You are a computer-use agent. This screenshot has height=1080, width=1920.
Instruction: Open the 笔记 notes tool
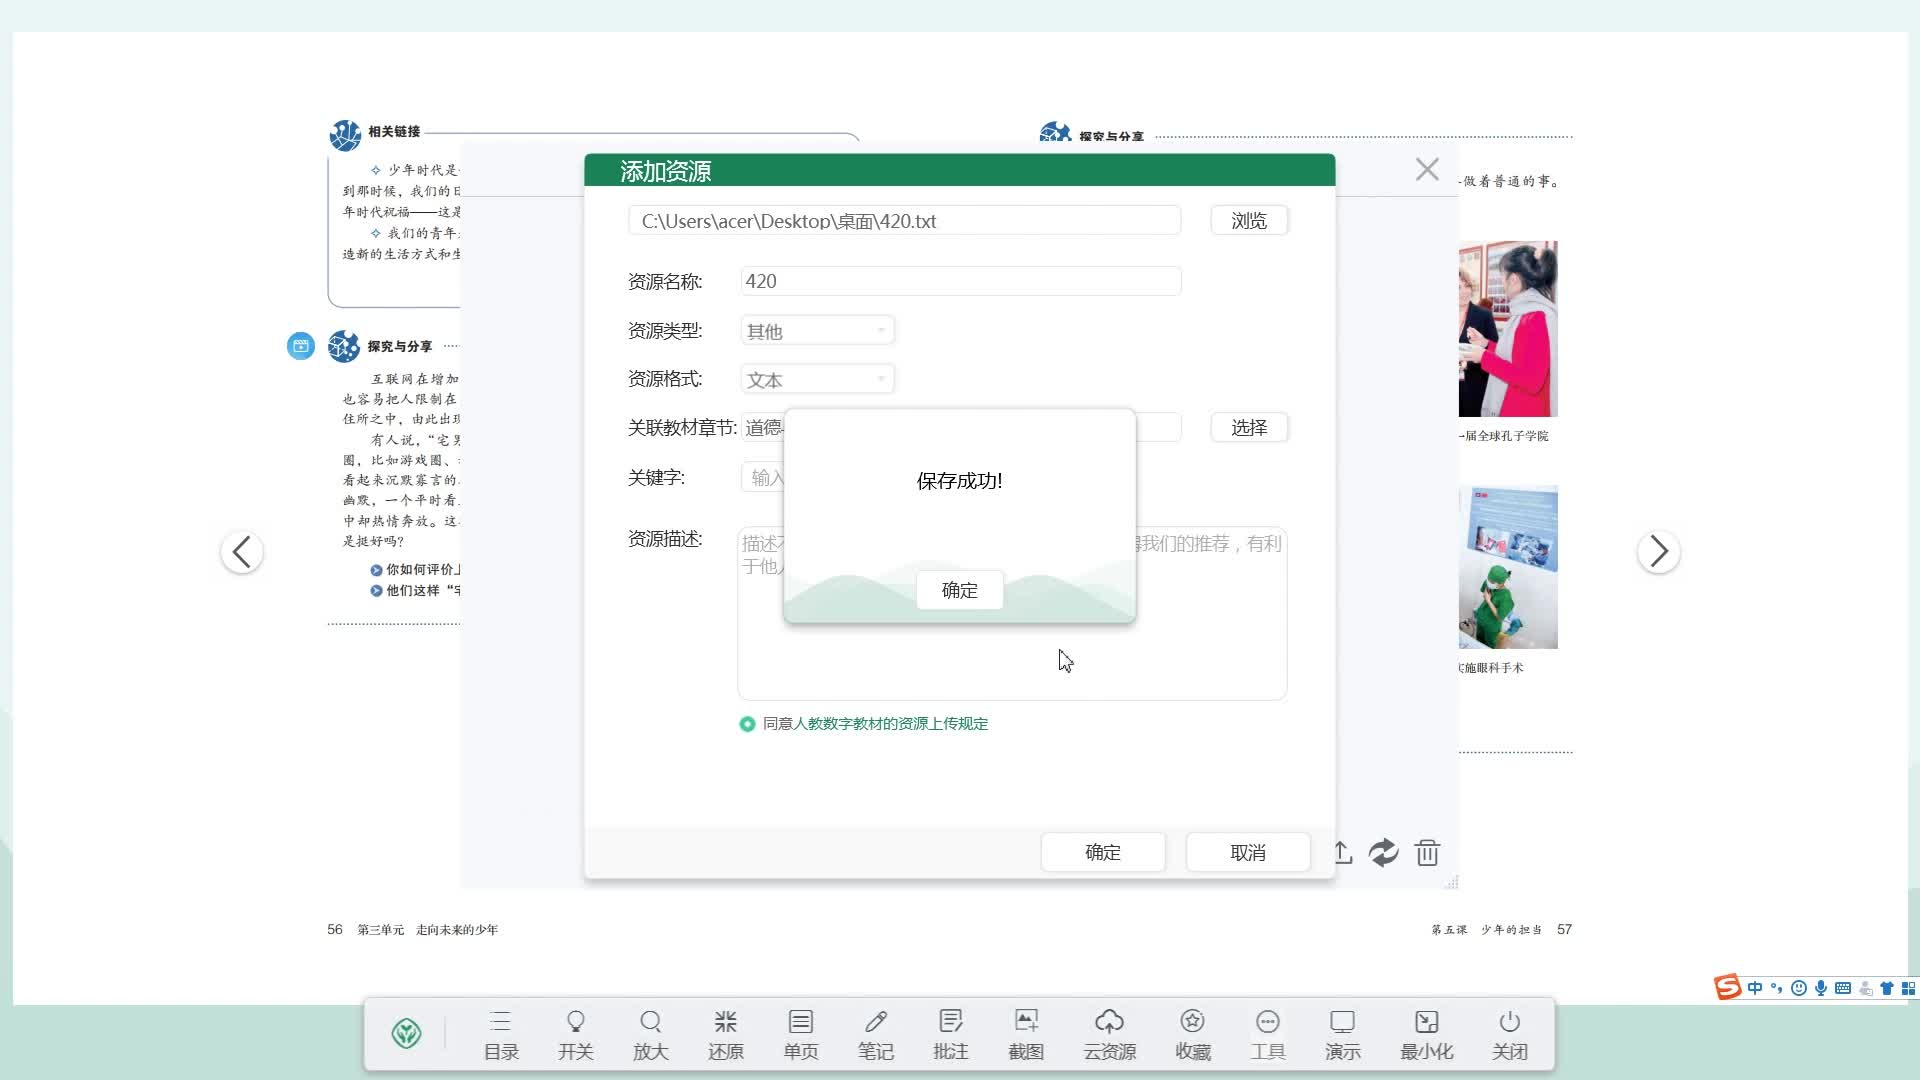tap(875, 1035)
